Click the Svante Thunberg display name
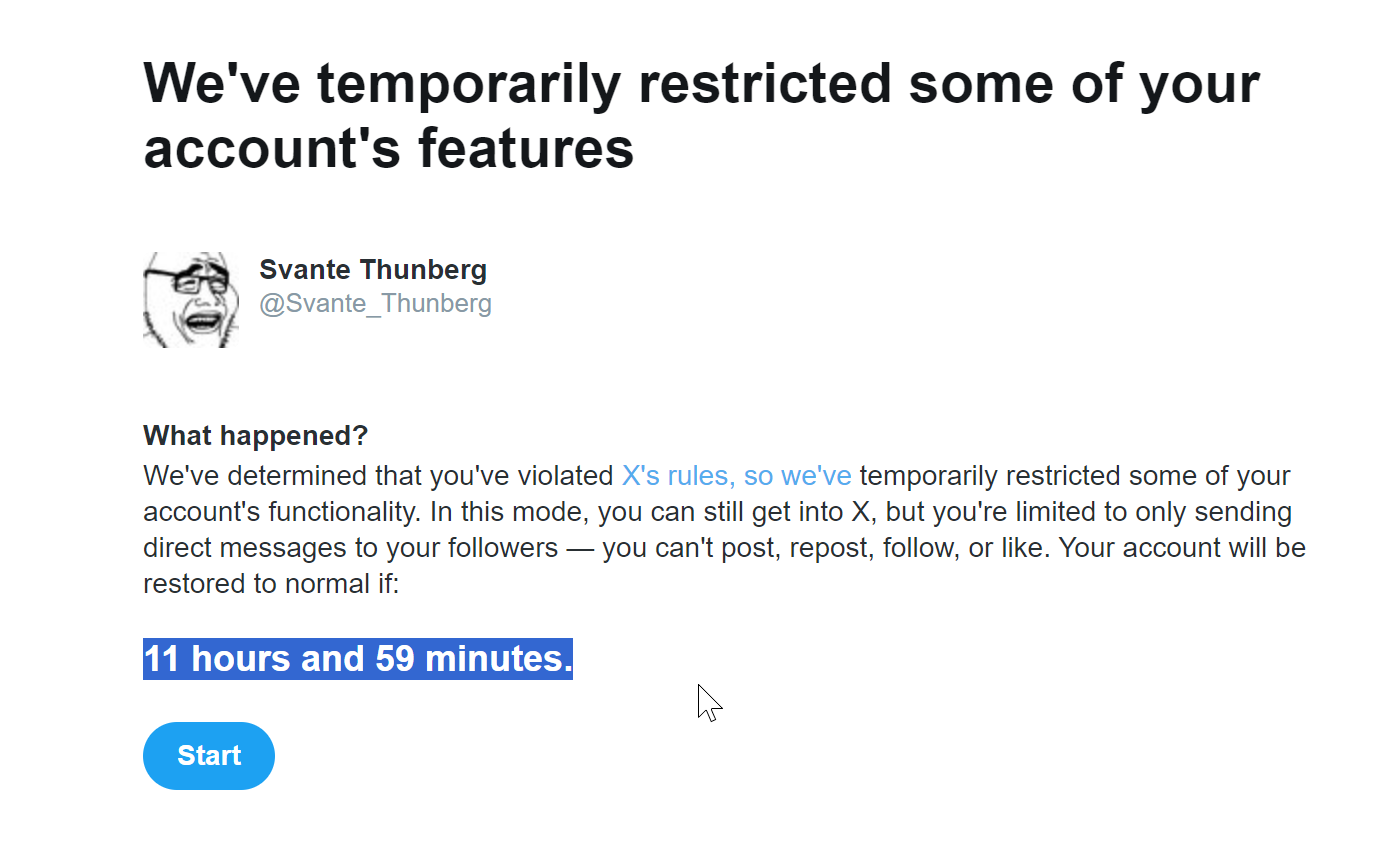This screenshot has width=1374, height=845. click(373, 269)
